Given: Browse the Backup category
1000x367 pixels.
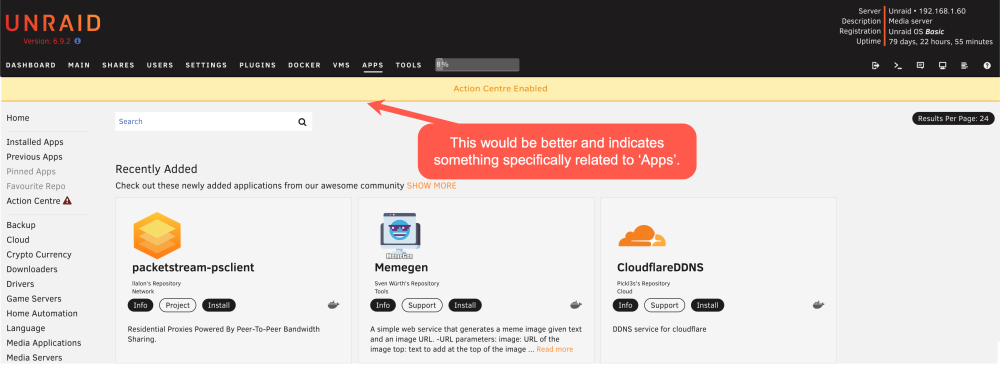Looking at the screenshot, I should click(x=21, y=225).
